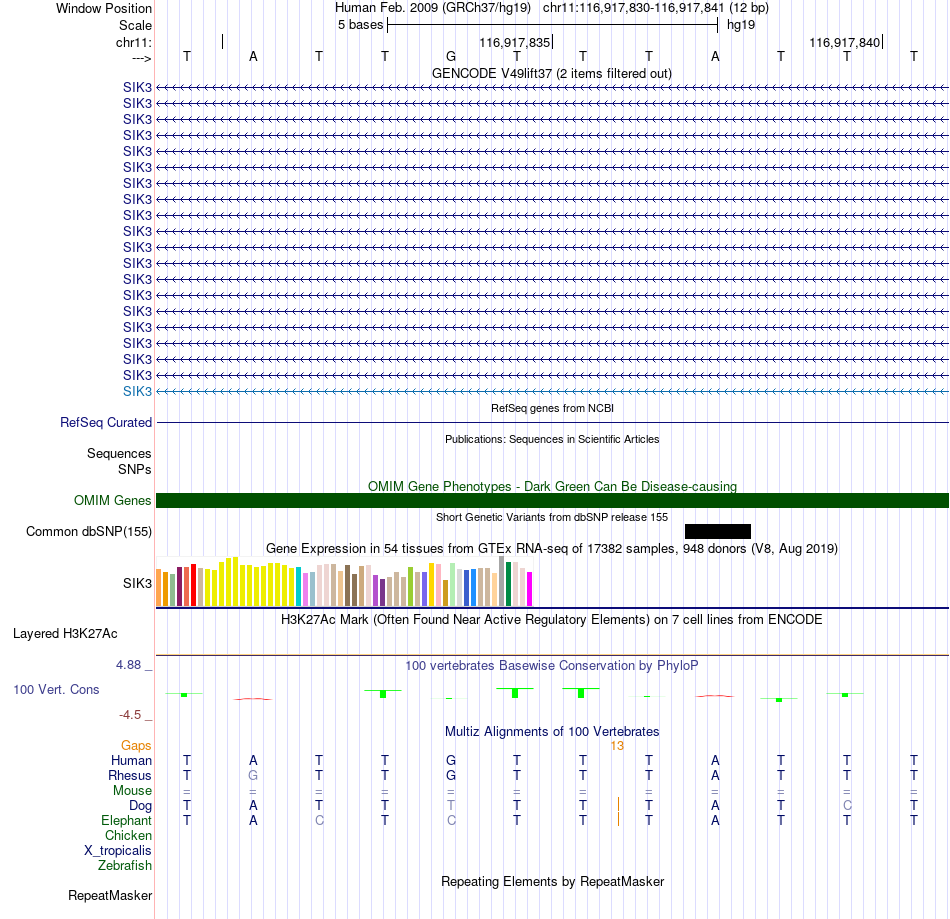Click the PhyloP Basewise Conservation title
The image size is (950, 919).
[552, 665]
